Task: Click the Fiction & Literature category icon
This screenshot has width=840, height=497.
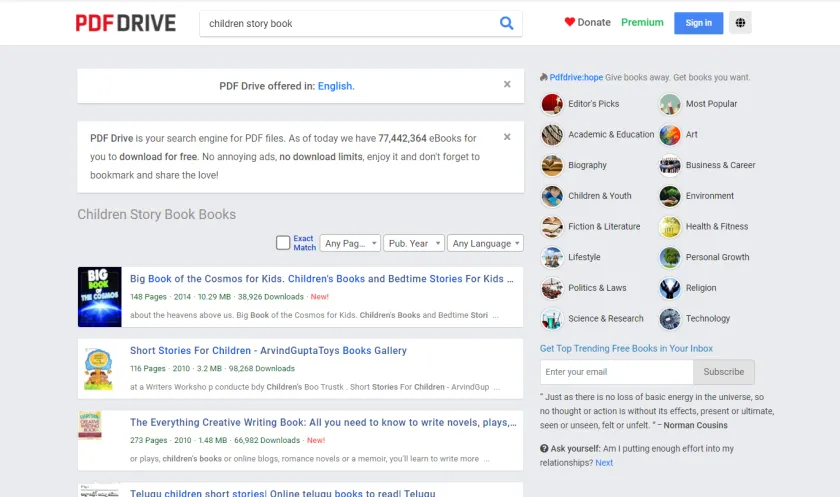Action: [552, 227]
